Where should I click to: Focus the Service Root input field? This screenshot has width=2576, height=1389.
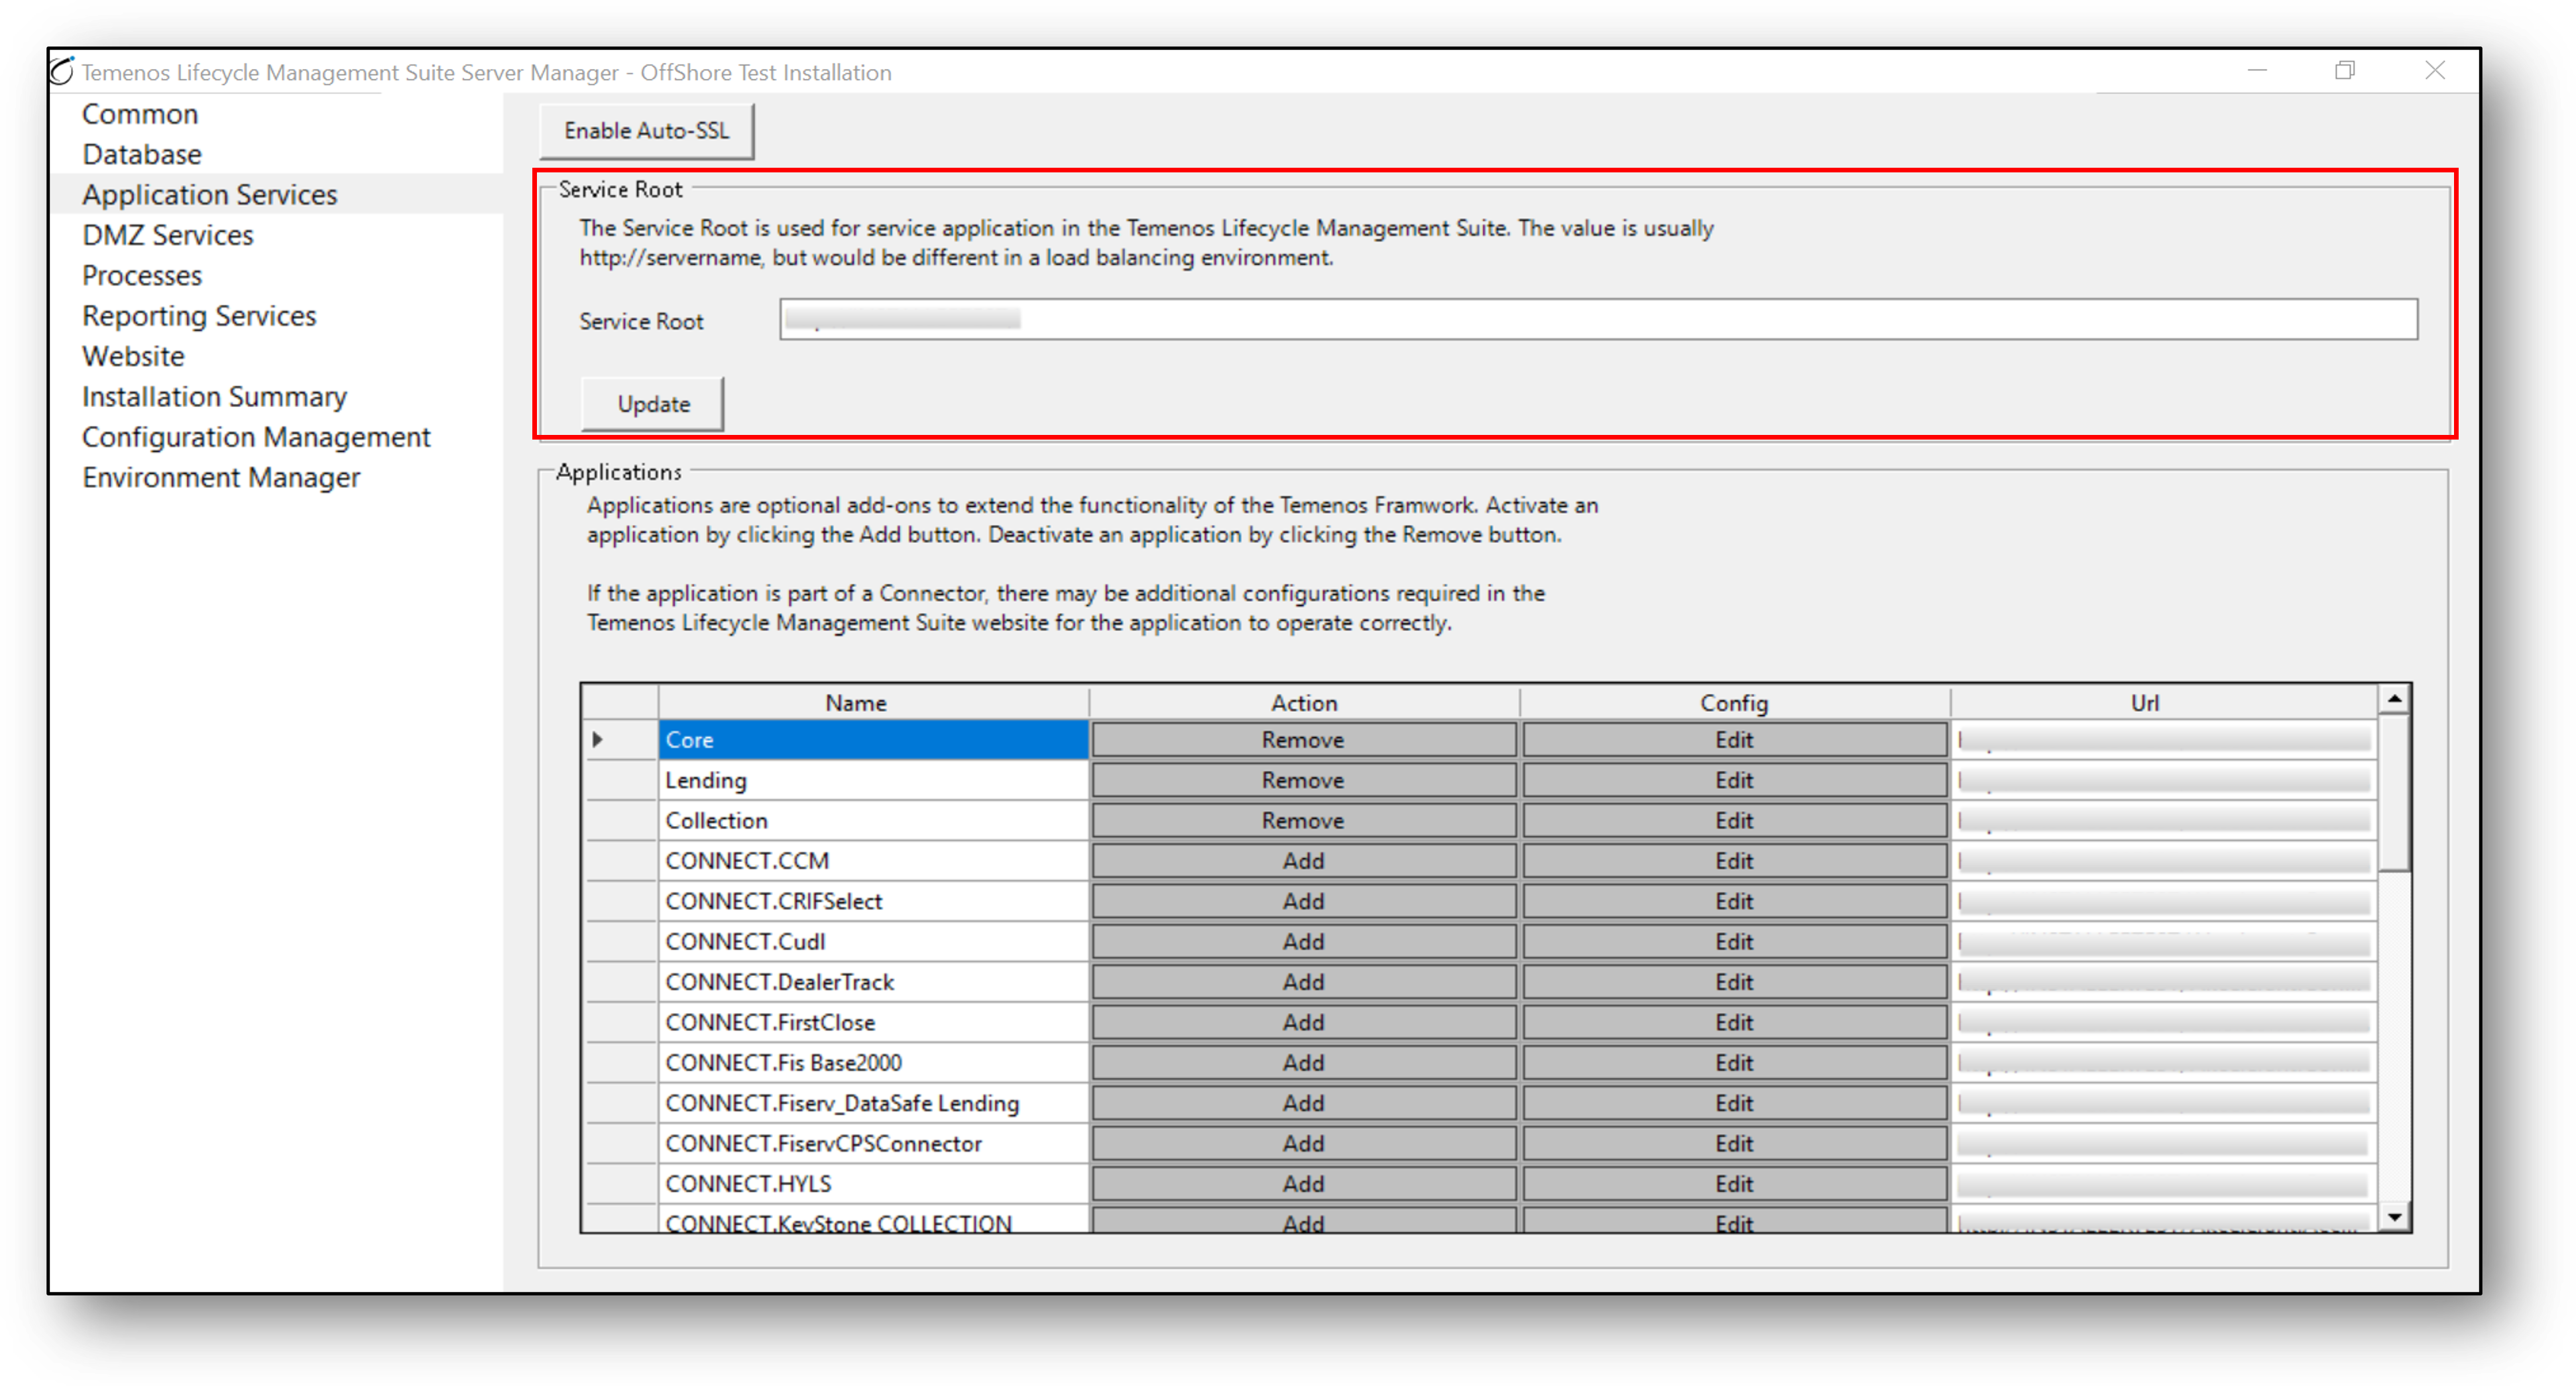1598,319
